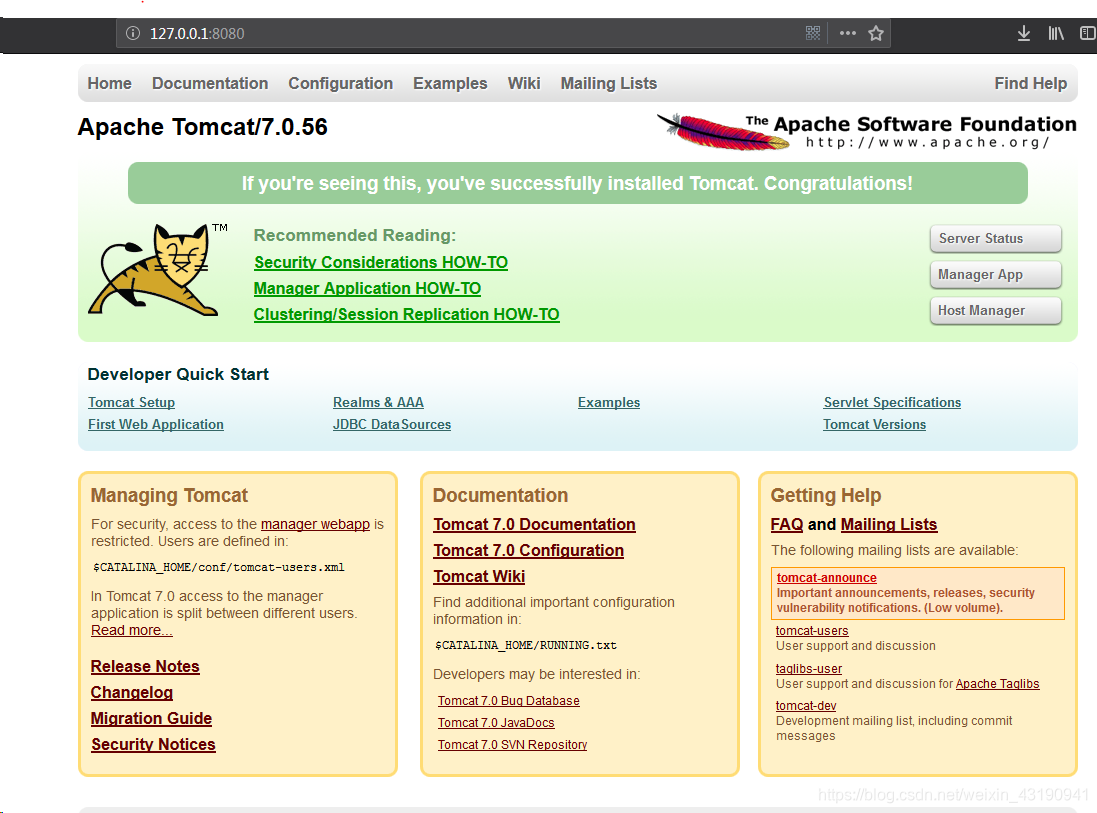Image resolution: width=1097 pixels, height=813 pixels.
Task: Open the Apache Taglibs link
Action: point(997,684)
